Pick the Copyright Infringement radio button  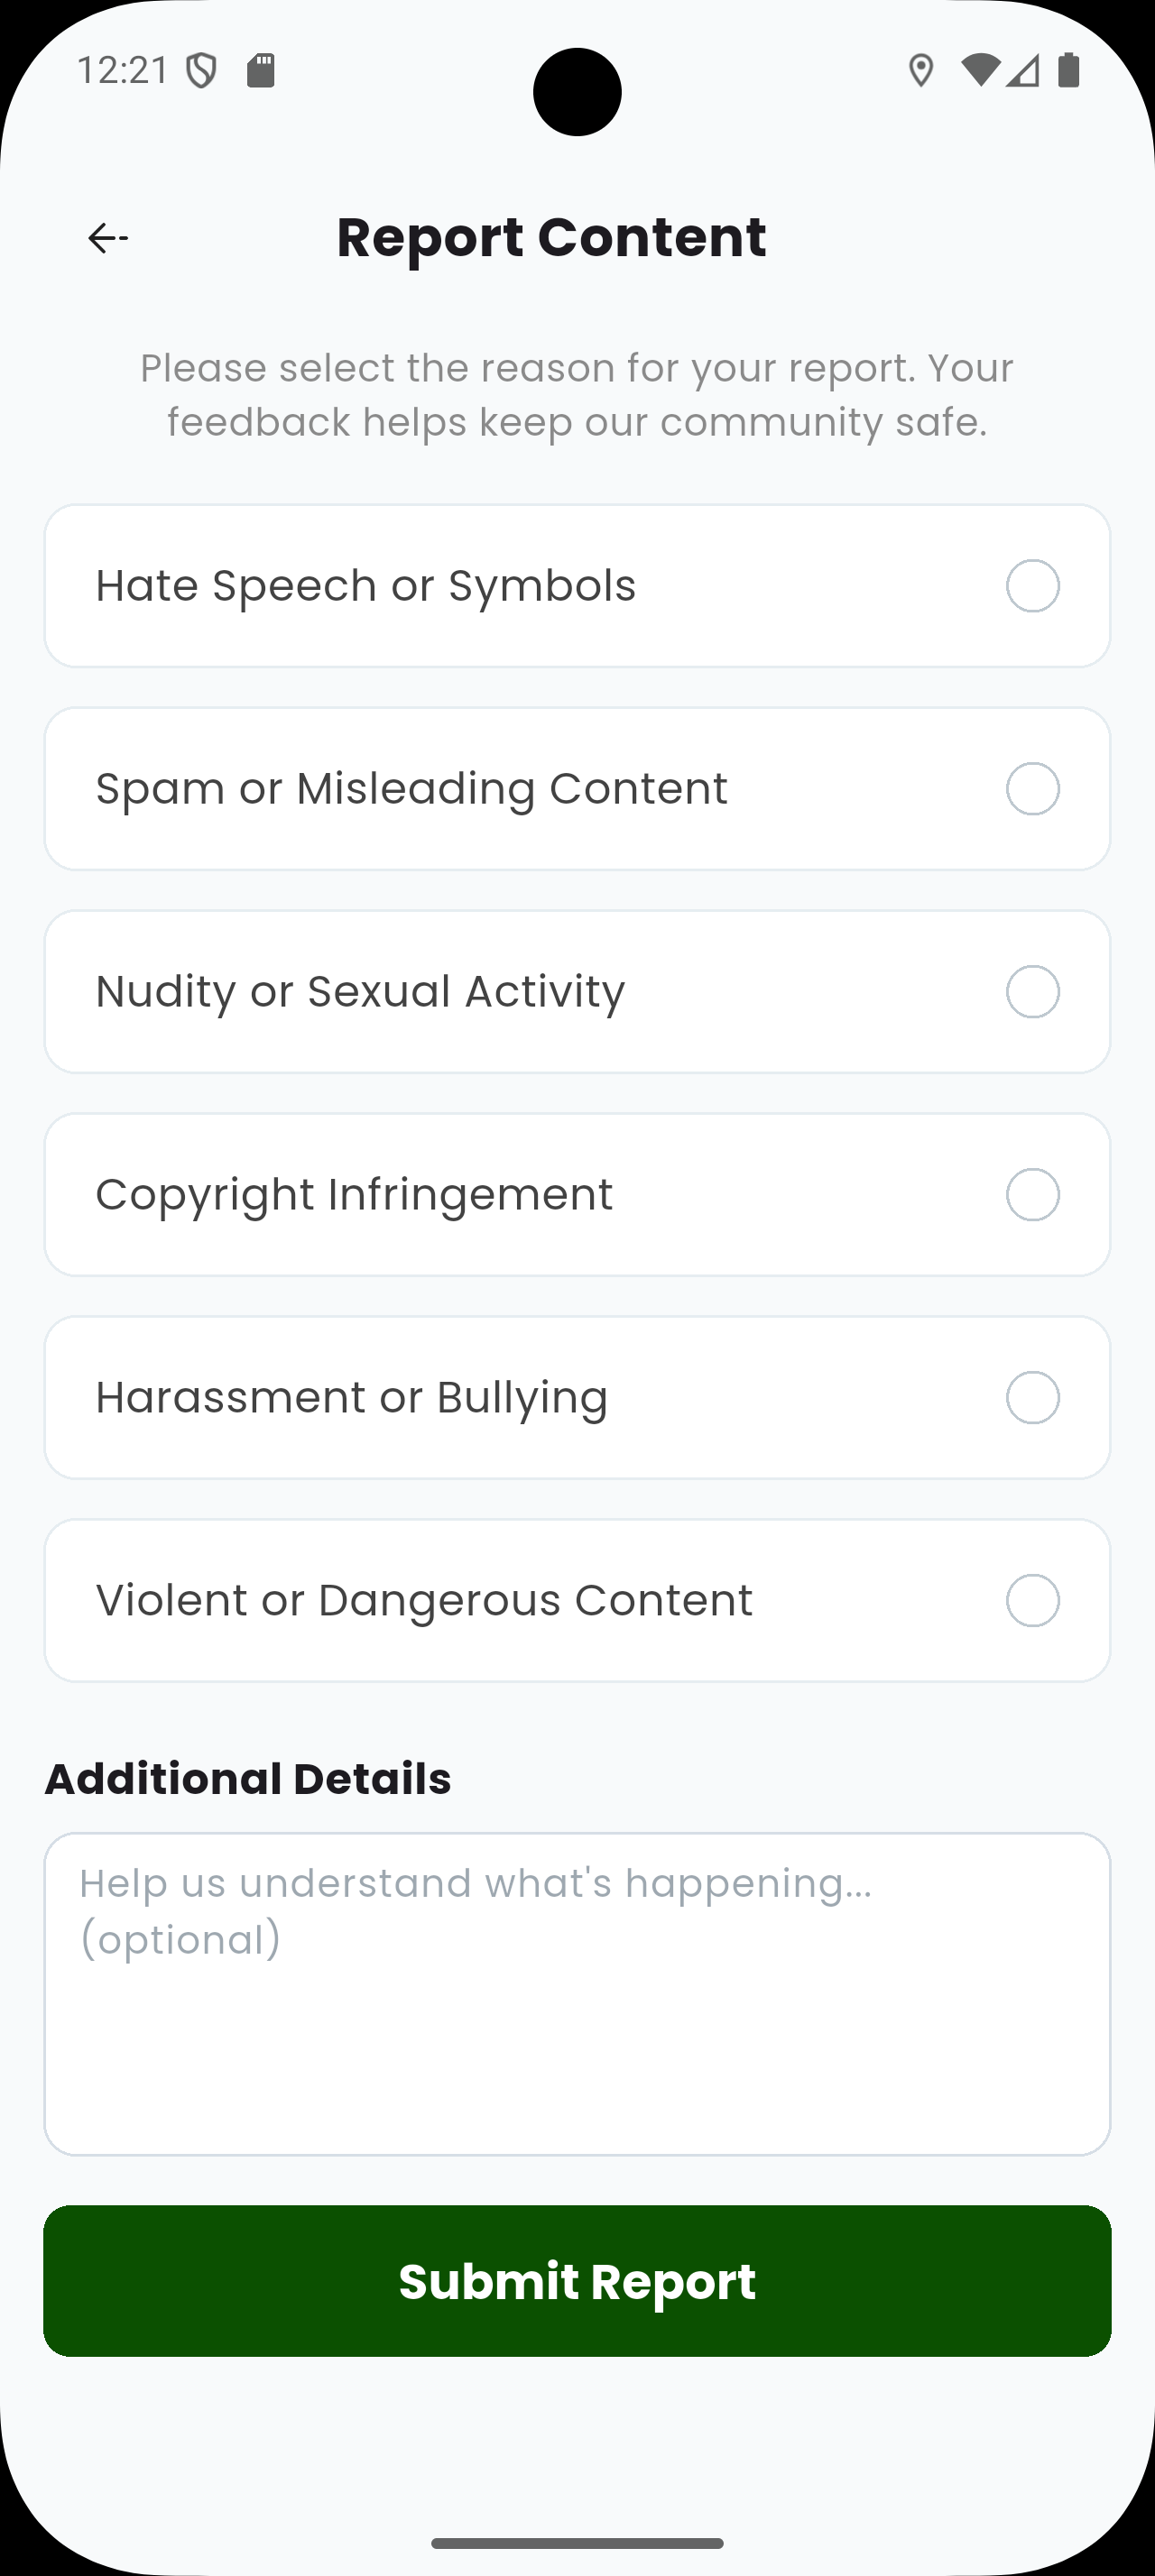tap(1032, 1195)
